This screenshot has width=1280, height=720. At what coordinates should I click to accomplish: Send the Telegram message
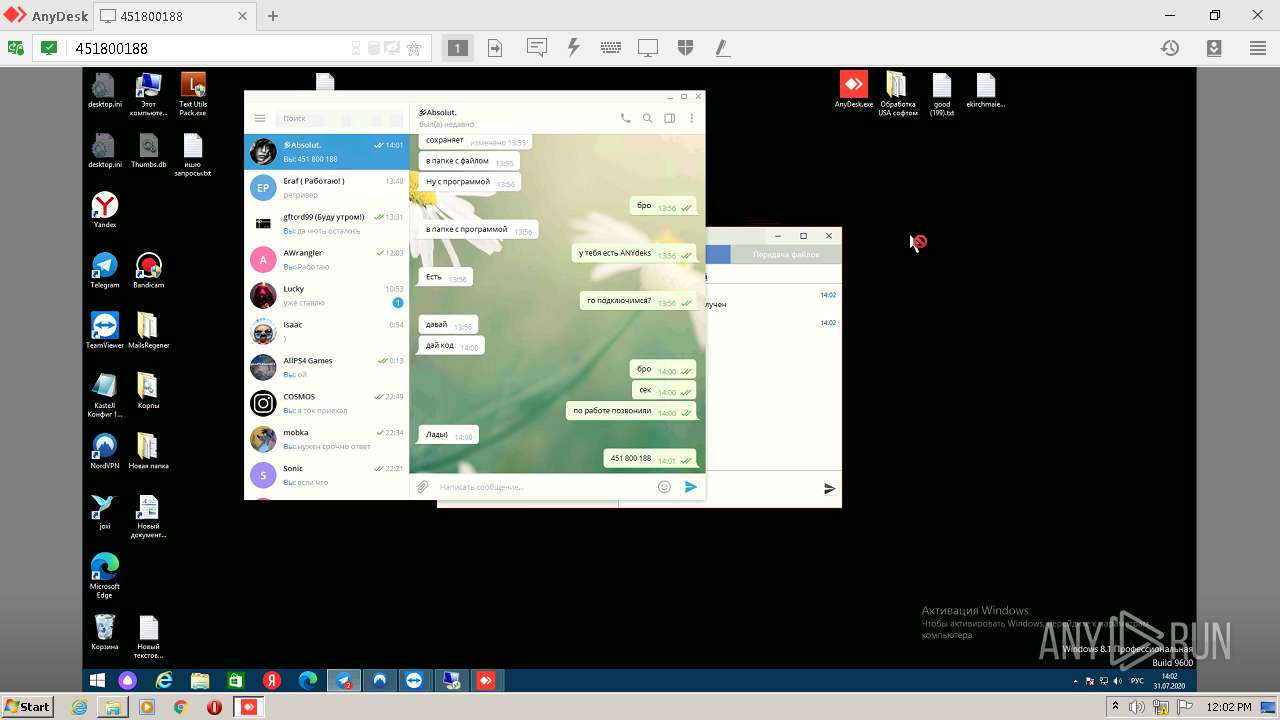tap(690, 487)
